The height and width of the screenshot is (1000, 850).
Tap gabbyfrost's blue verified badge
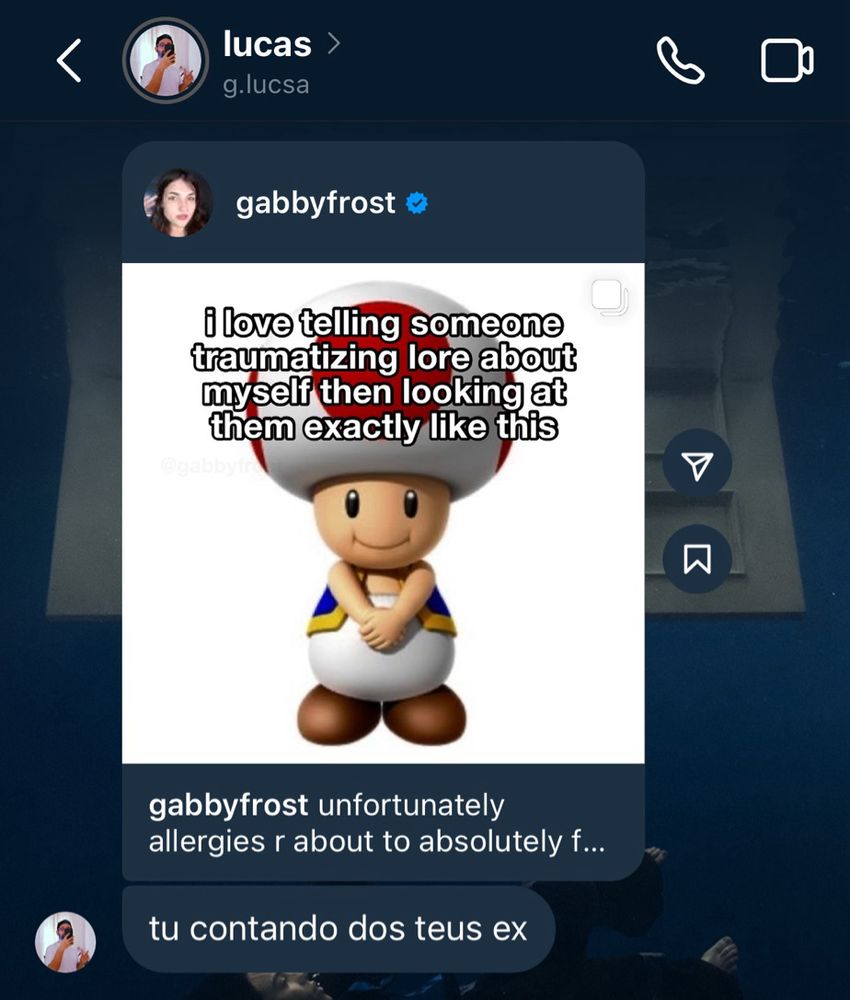pyautogui.click(x=417, y=203)
